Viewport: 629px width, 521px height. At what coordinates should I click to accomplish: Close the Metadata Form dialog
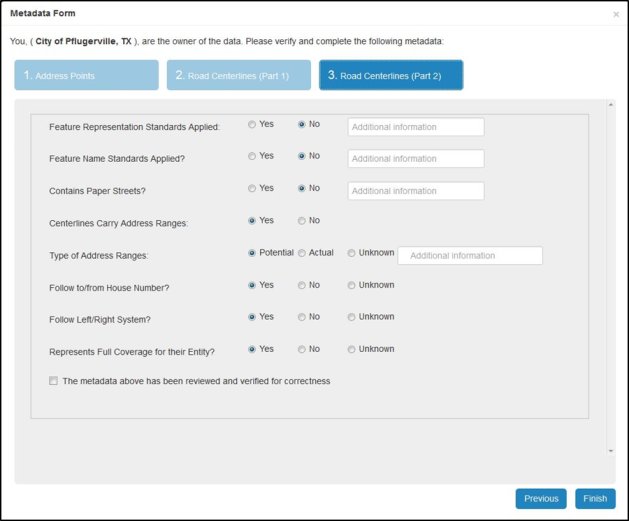pos(616,14)
